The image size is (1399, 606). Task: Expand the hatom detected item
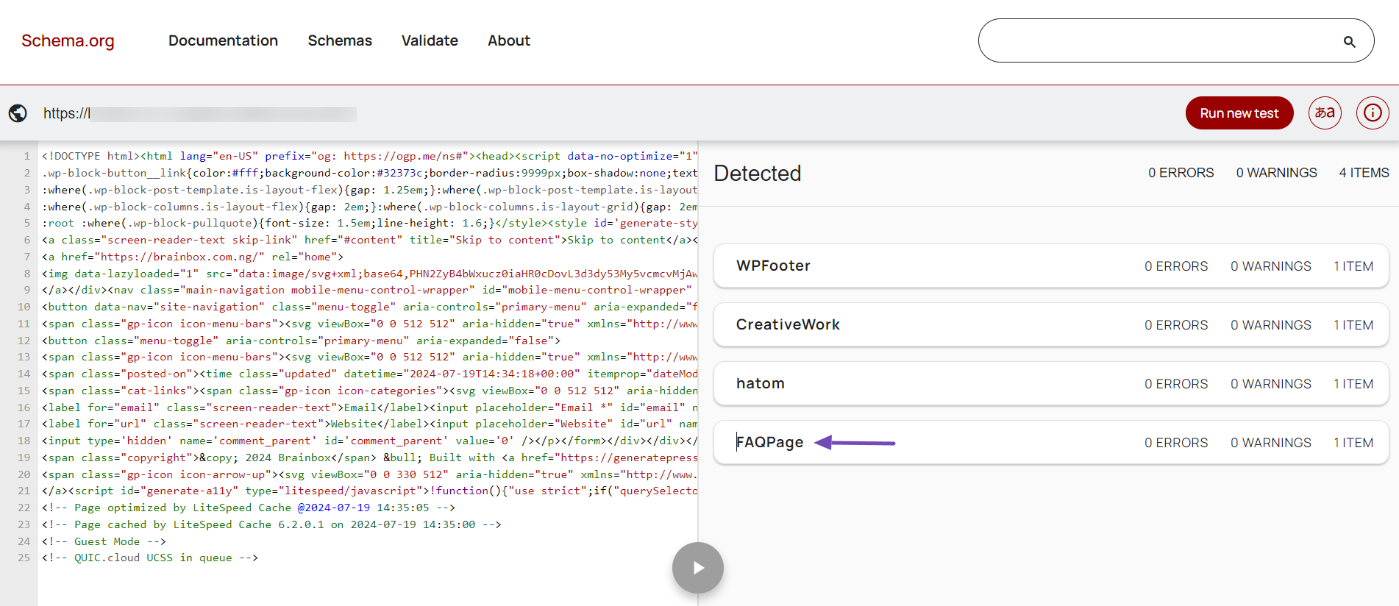[1051, 384]
